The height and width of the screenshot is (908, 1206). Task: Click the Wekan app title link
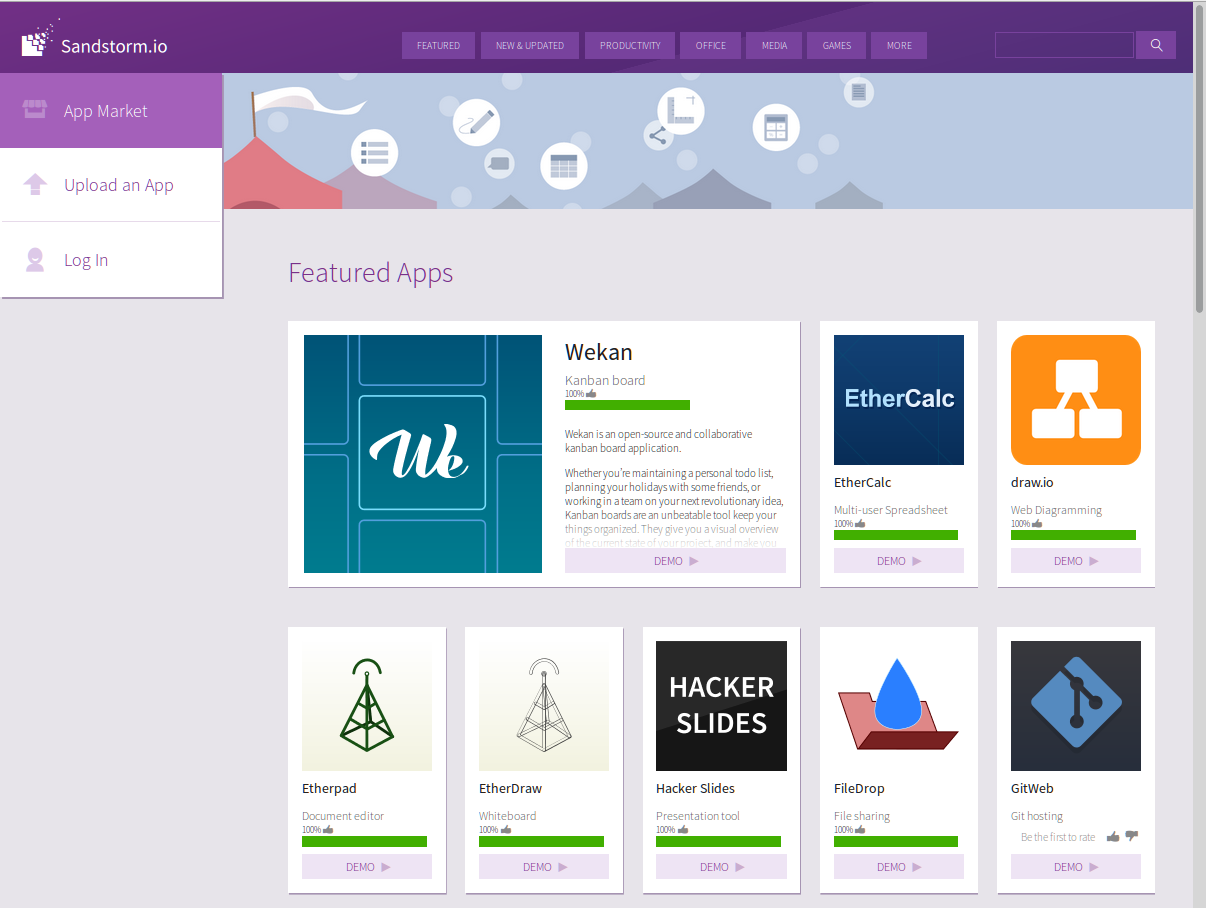click(598, 352)
